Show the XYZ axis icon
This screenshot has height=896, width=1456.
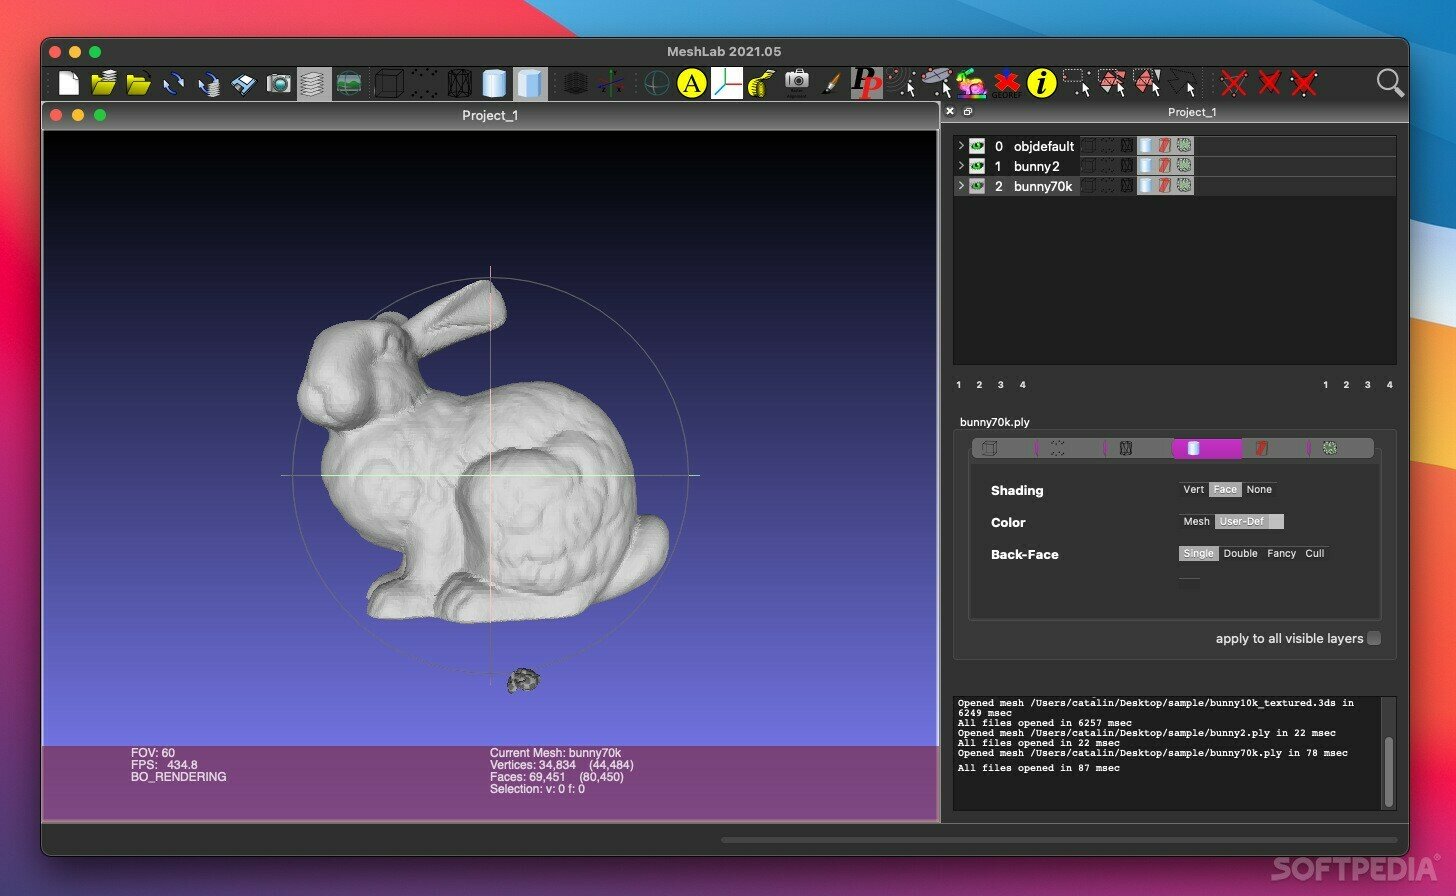(610, 84)
